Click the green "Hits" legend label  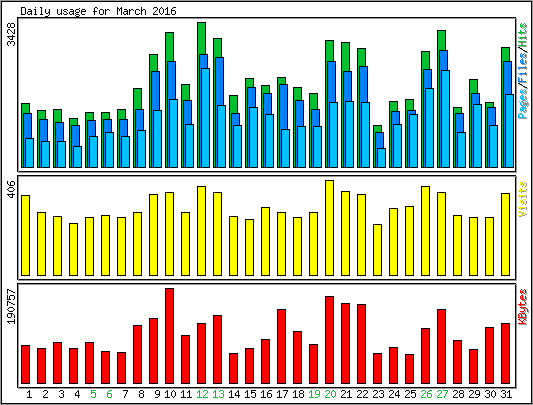522,34
